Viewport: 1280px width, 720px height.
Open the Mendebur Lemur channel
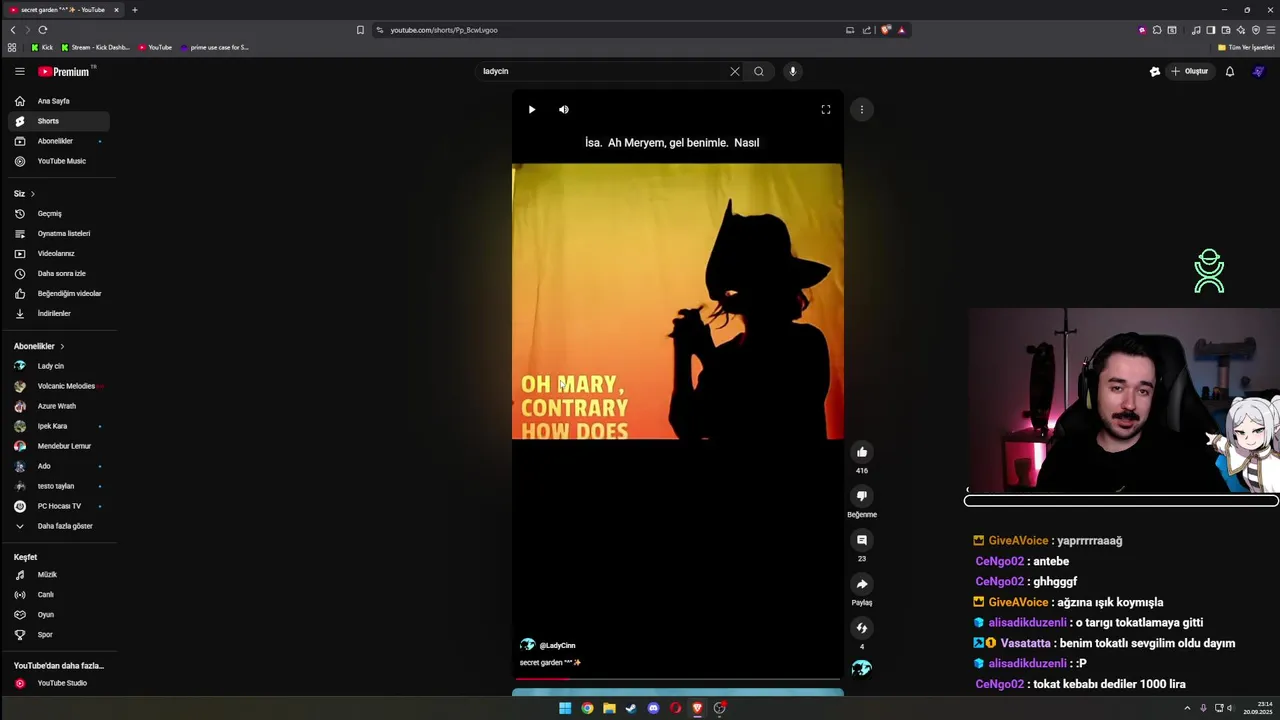(x=58, y=446)
